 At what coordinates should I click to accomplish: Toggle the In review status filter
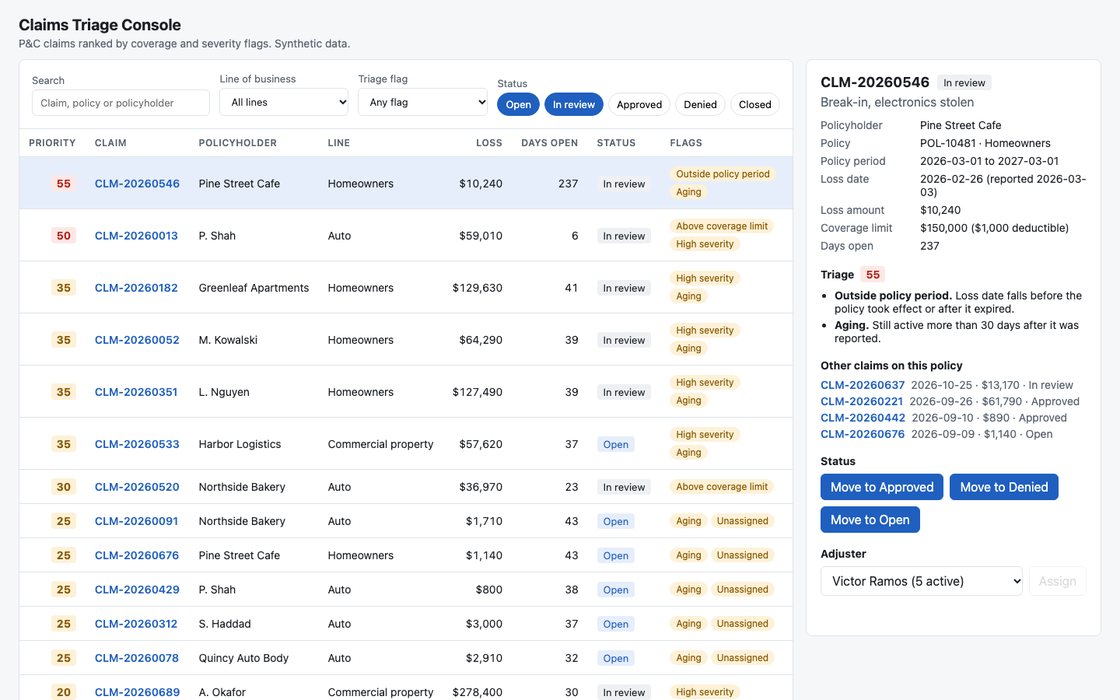pyautogui.click(x=574, y=104)
